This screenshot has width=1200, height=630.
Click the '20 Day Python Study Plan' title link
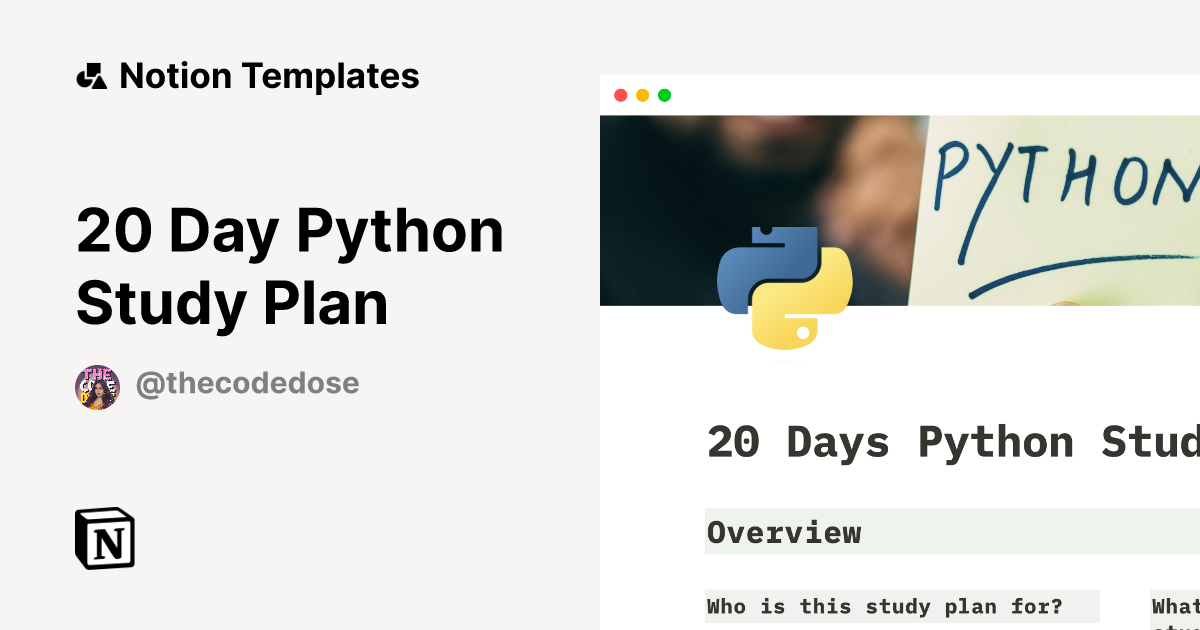click(290, 264)
